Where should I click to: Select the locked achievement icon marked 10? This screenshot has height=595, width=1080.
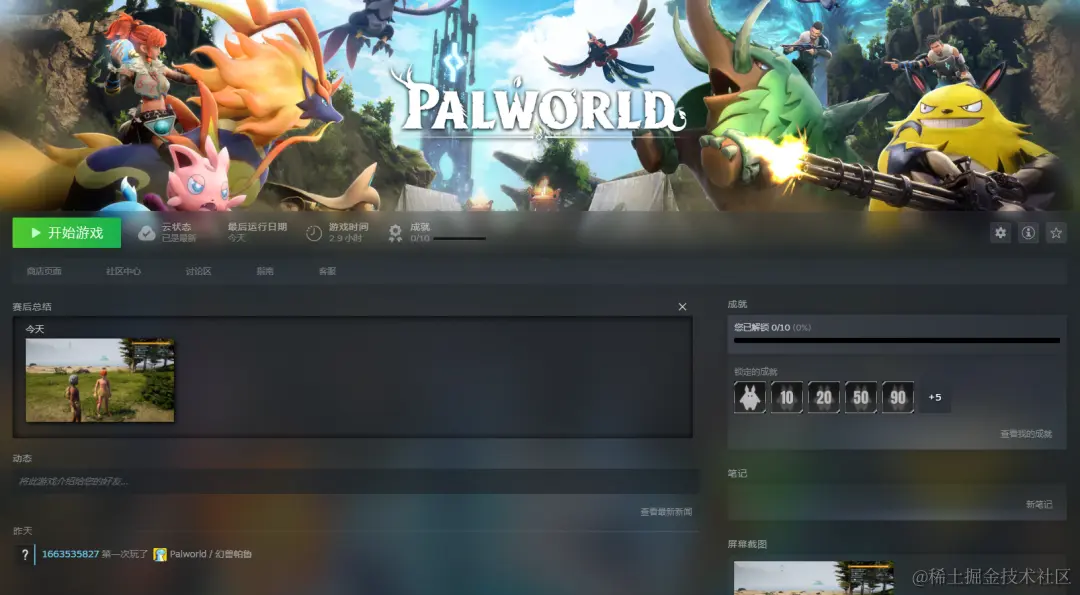click(x=787, y=397)
